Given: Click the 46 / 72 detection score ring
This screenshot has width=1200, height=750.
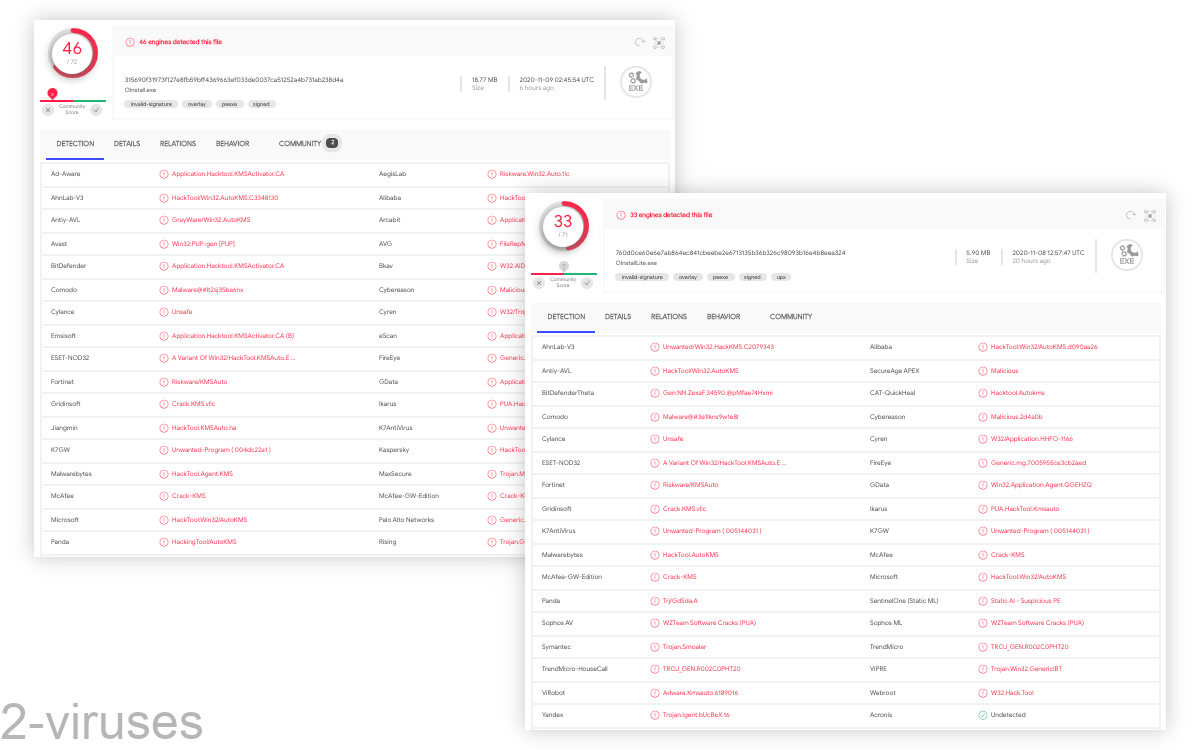Looking at the screenshot, I should pyautogui.click(x=72, y=52).
